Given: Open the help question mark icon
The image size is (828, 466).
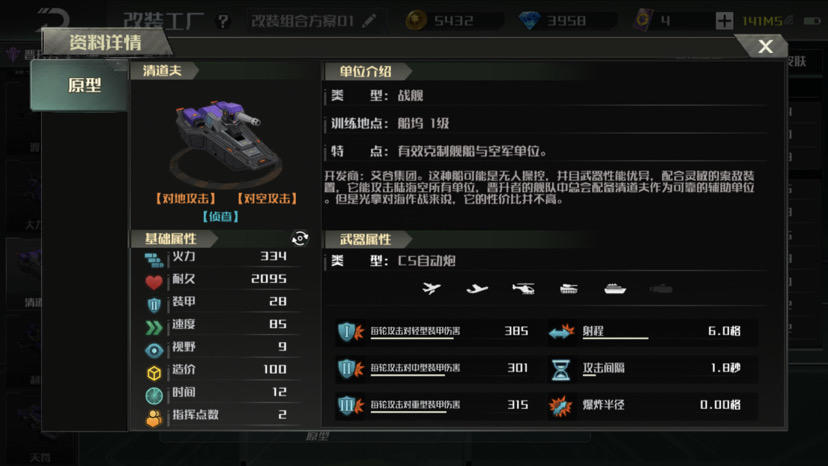Looking at the screenshot, I should click(223, 21).
